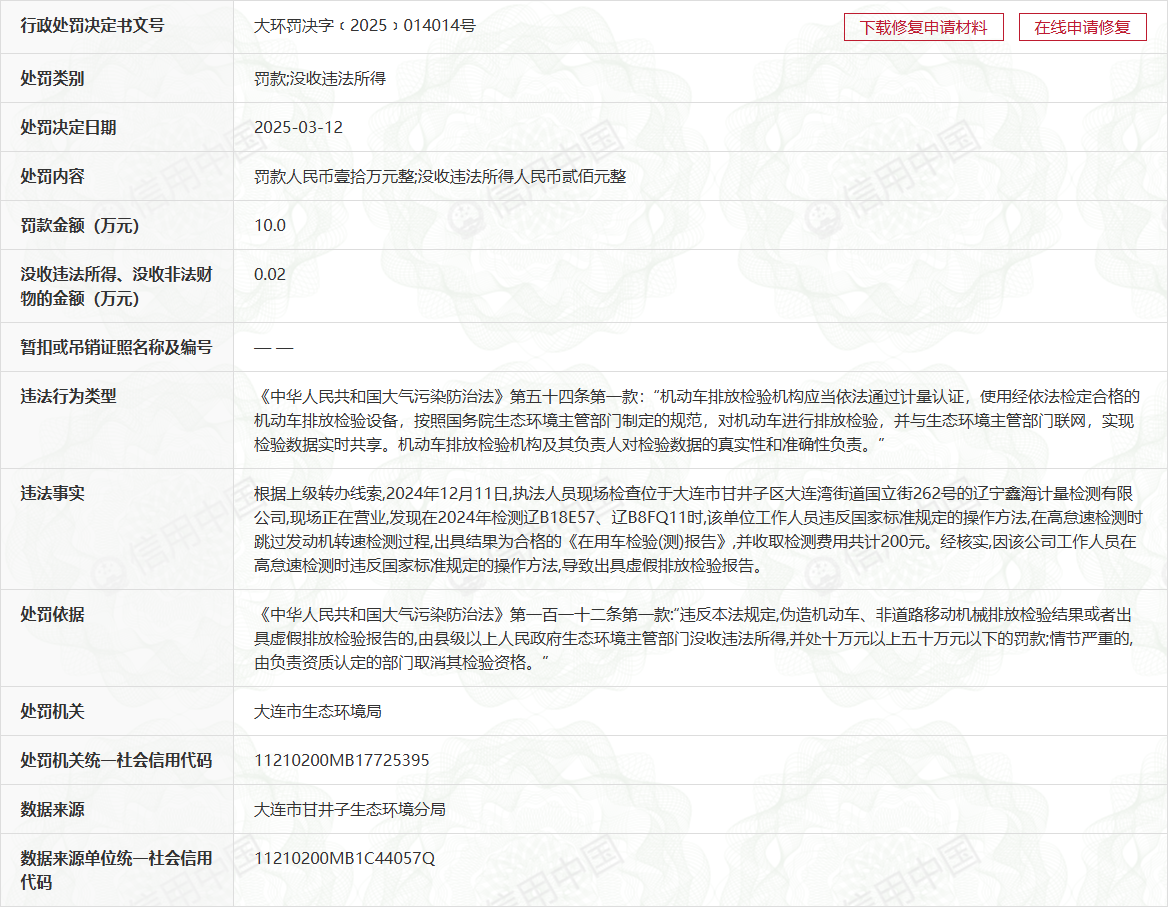Click the credit code 11210200MB1C44057Q
The height and width of the screenshot is (908, 1169).
(x=345, y=859)
